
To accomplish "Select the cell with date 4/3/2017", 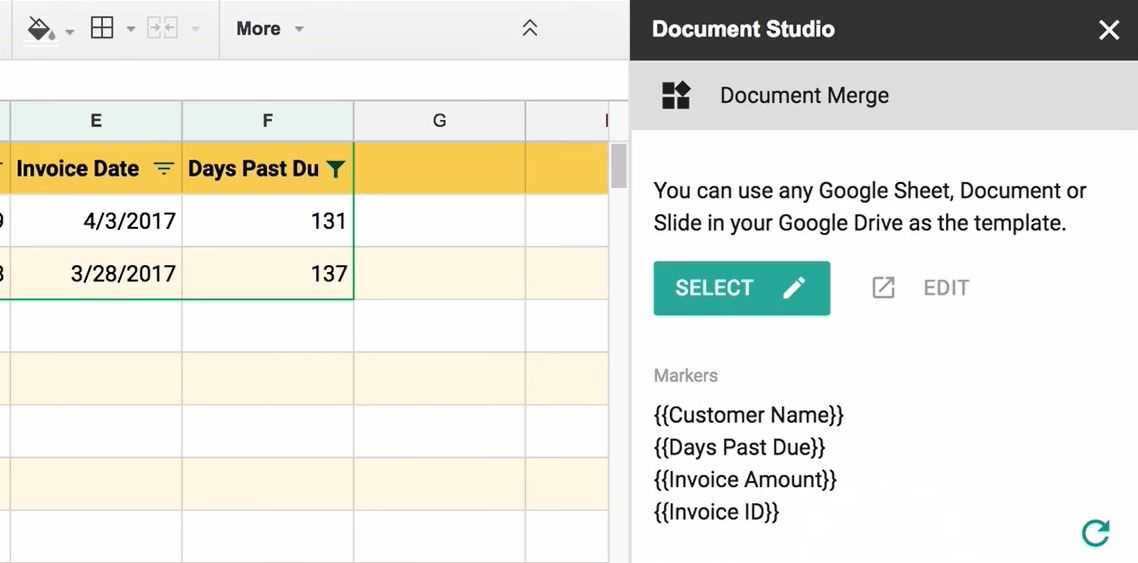I will click(x=96, y=221).
